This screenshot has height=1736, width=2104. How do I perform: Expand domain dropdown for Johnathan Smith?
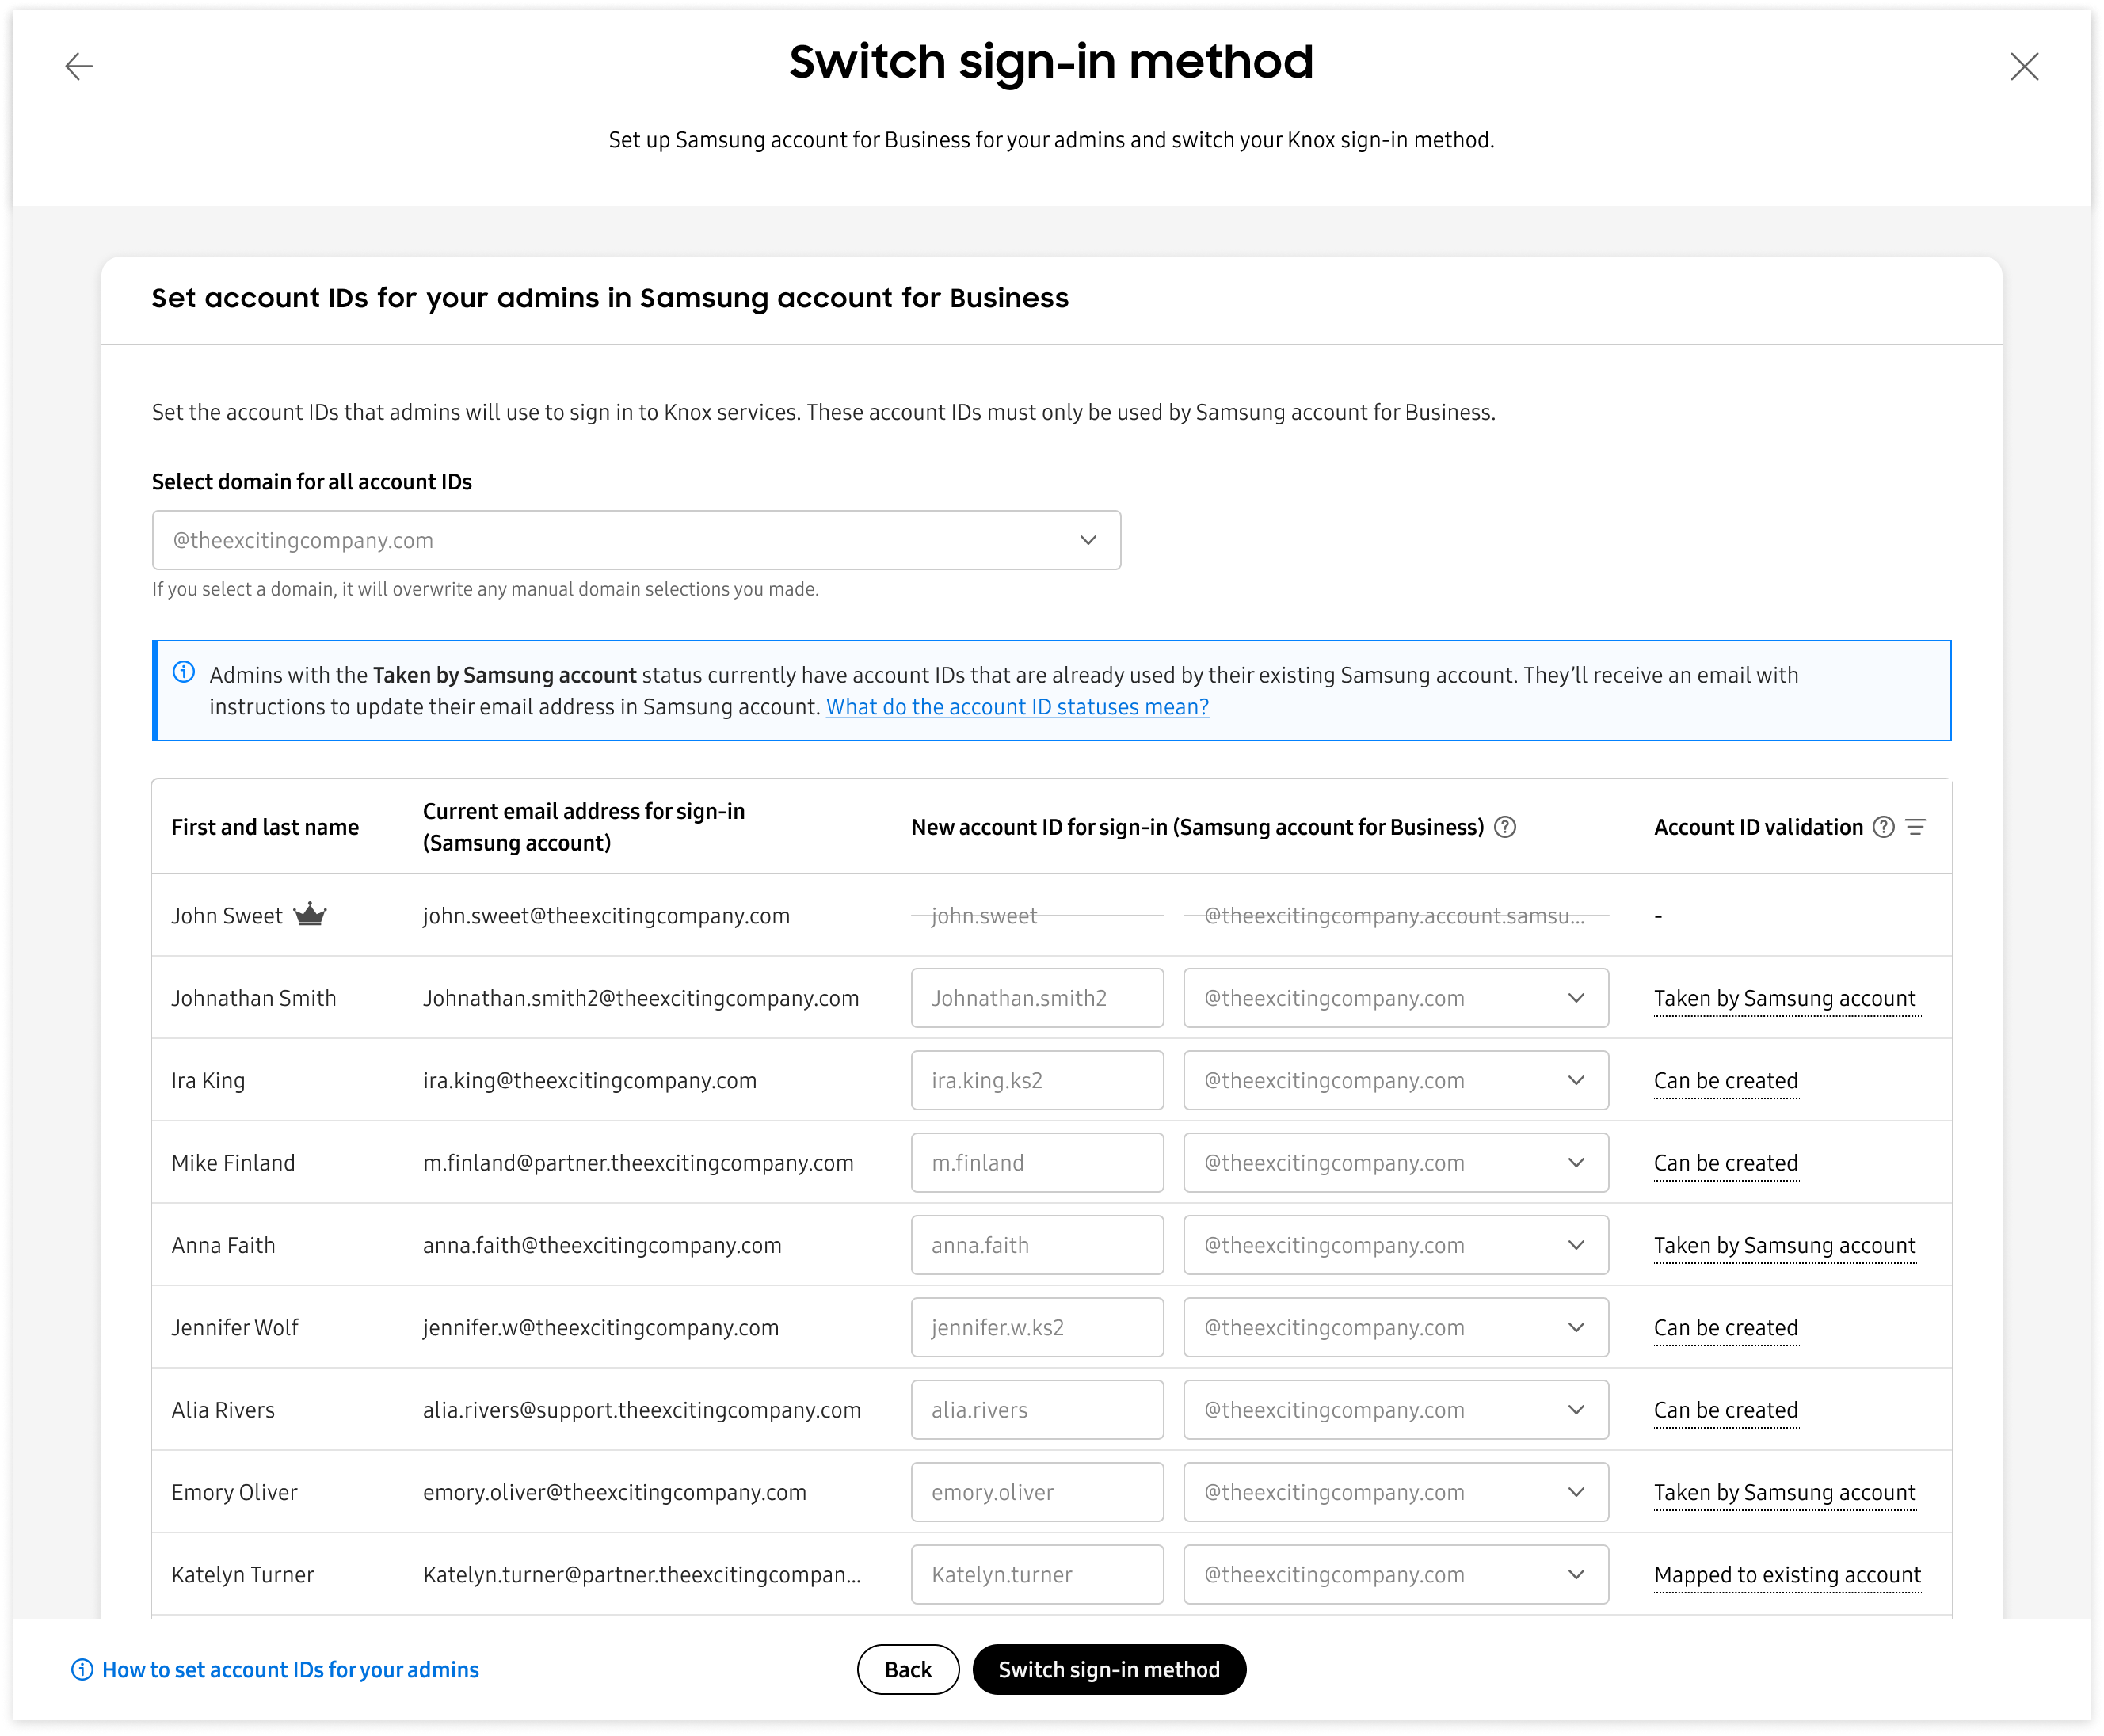click(x=1395, y=998)
